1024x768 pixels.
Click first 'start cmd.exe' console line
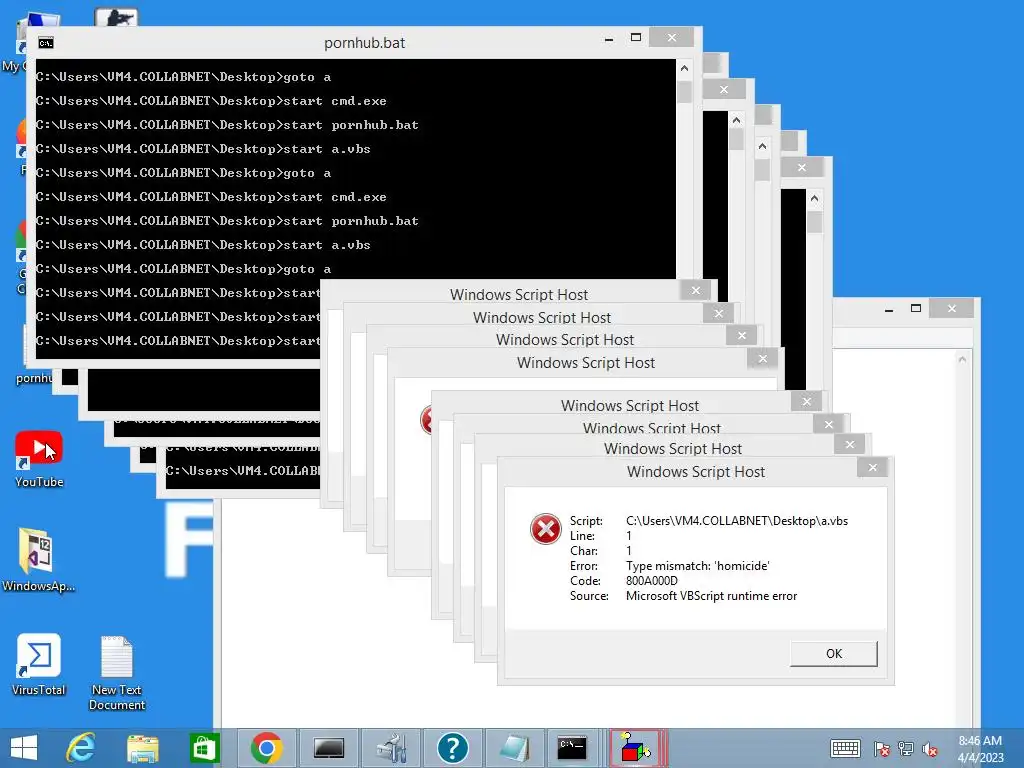click(211, 101)
